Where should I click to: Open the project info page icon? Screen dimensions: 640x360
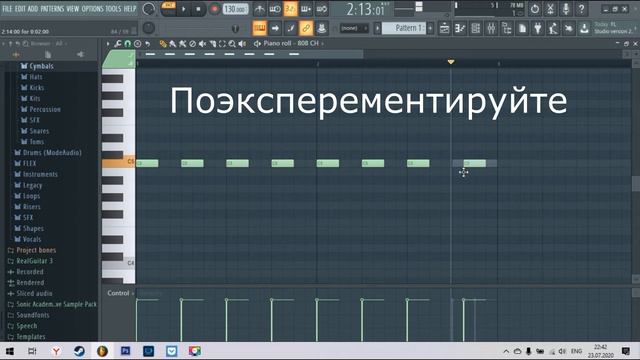click(x=522, y=28)
